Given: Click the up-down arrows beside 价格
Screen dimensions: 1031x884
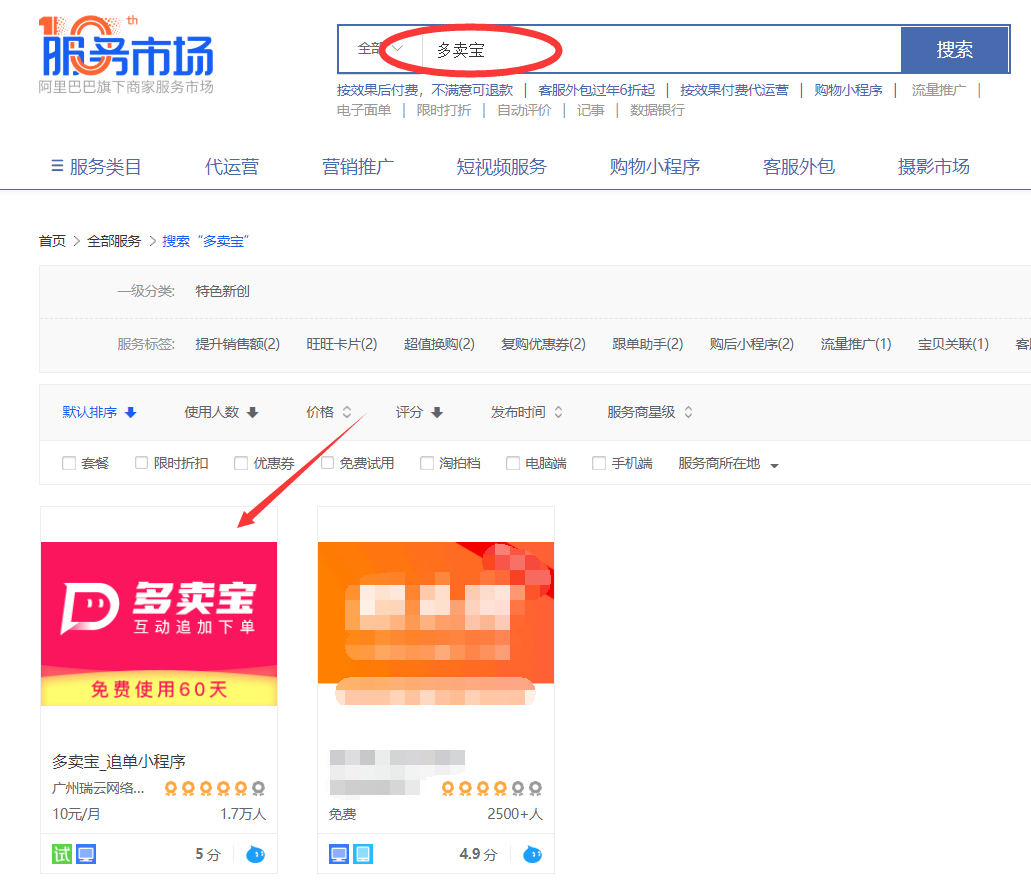Looking at the screenshot, I should click(x=347, y=412).
